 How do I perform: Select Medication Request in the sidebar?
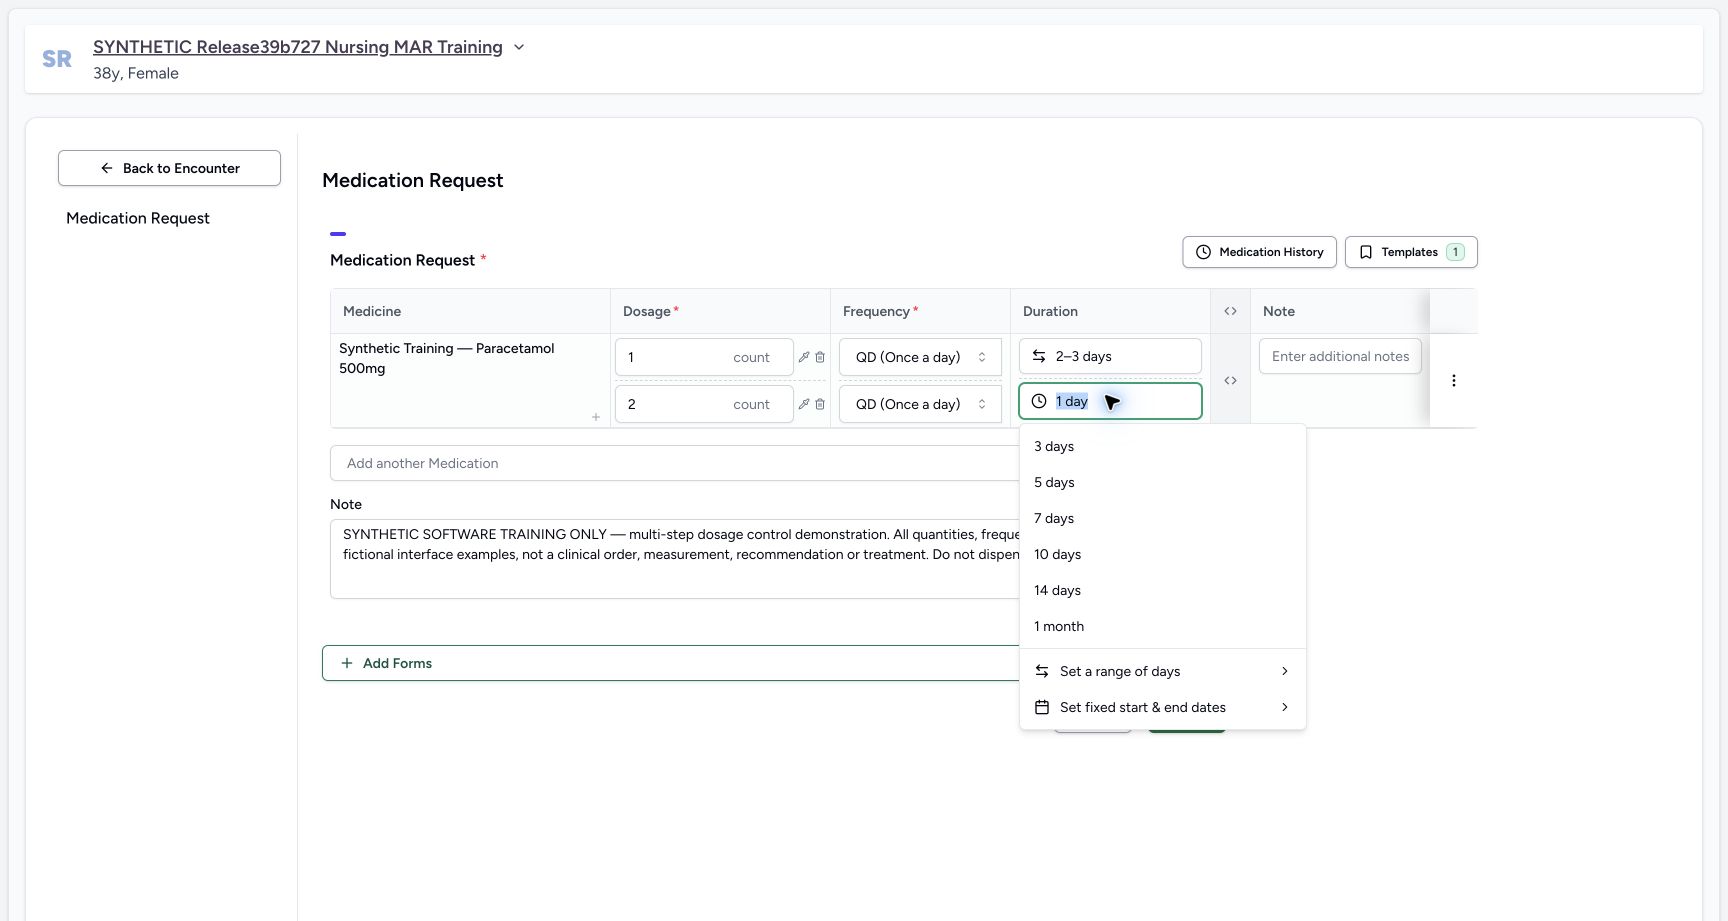pyautogui.click(x=138, y=218)
